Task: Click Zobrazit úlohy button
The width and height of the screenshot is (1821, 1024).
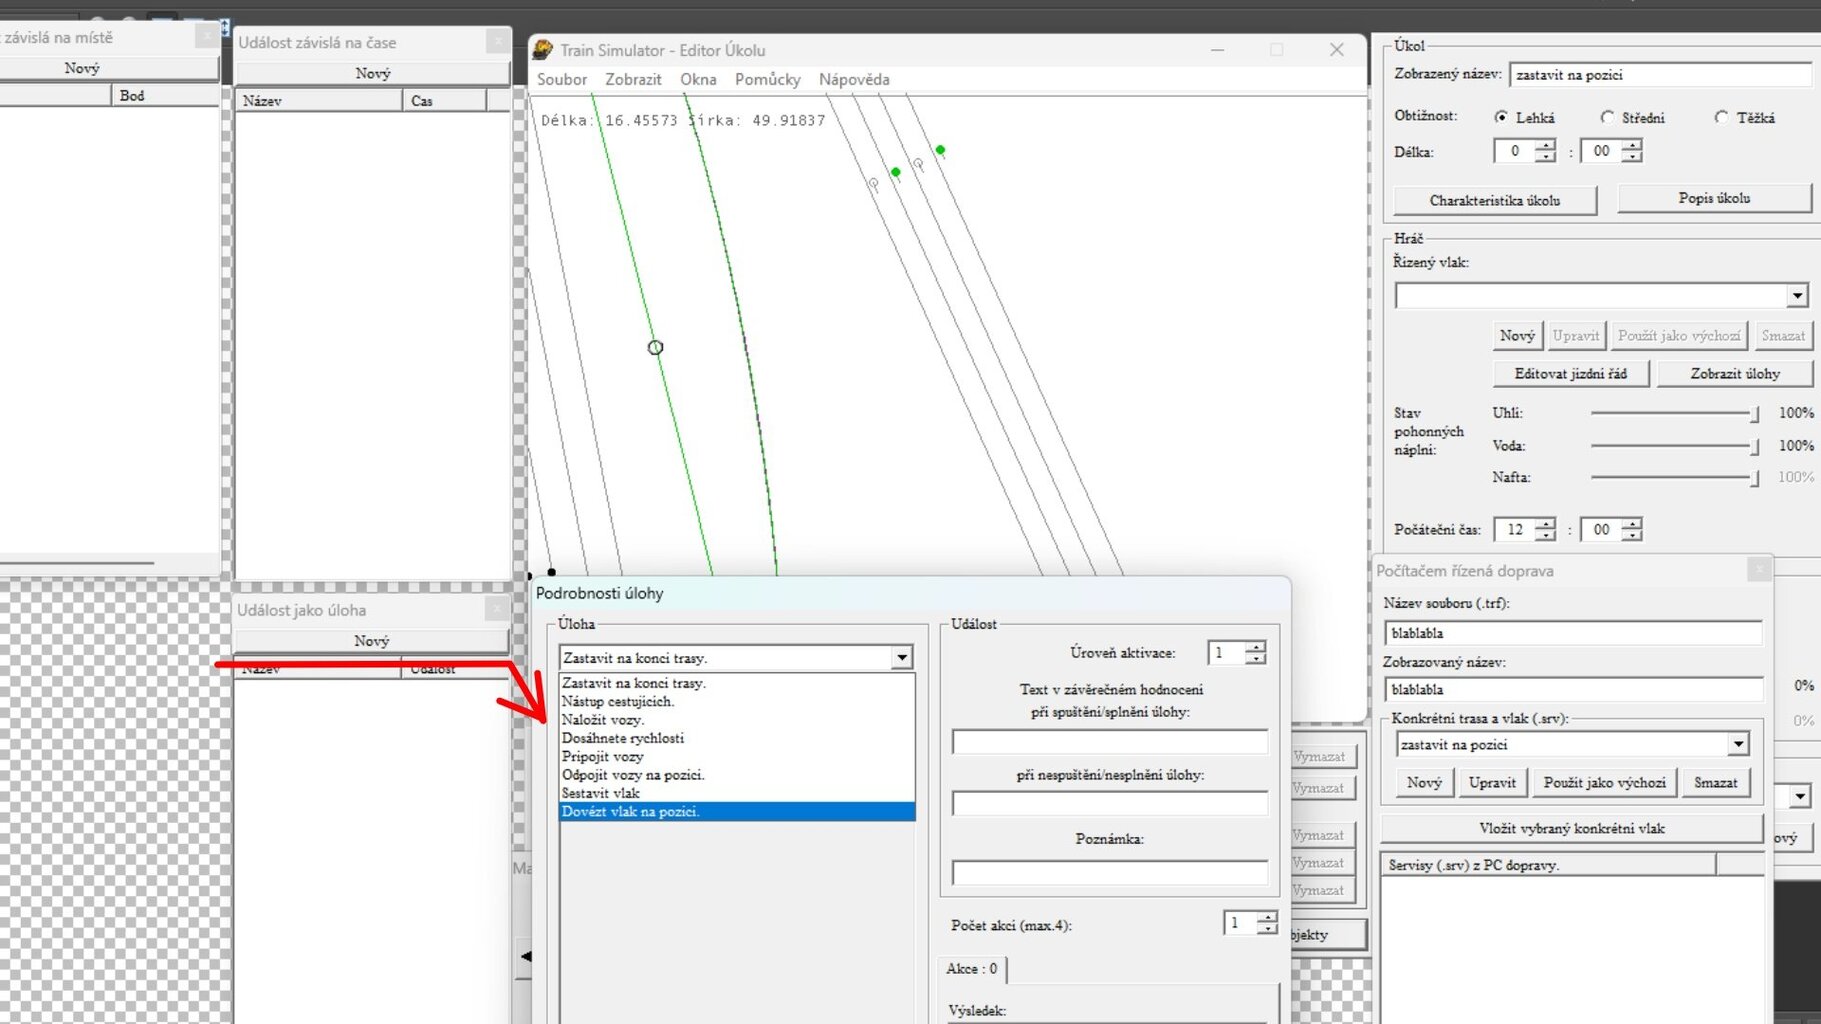Action: 1735,373
